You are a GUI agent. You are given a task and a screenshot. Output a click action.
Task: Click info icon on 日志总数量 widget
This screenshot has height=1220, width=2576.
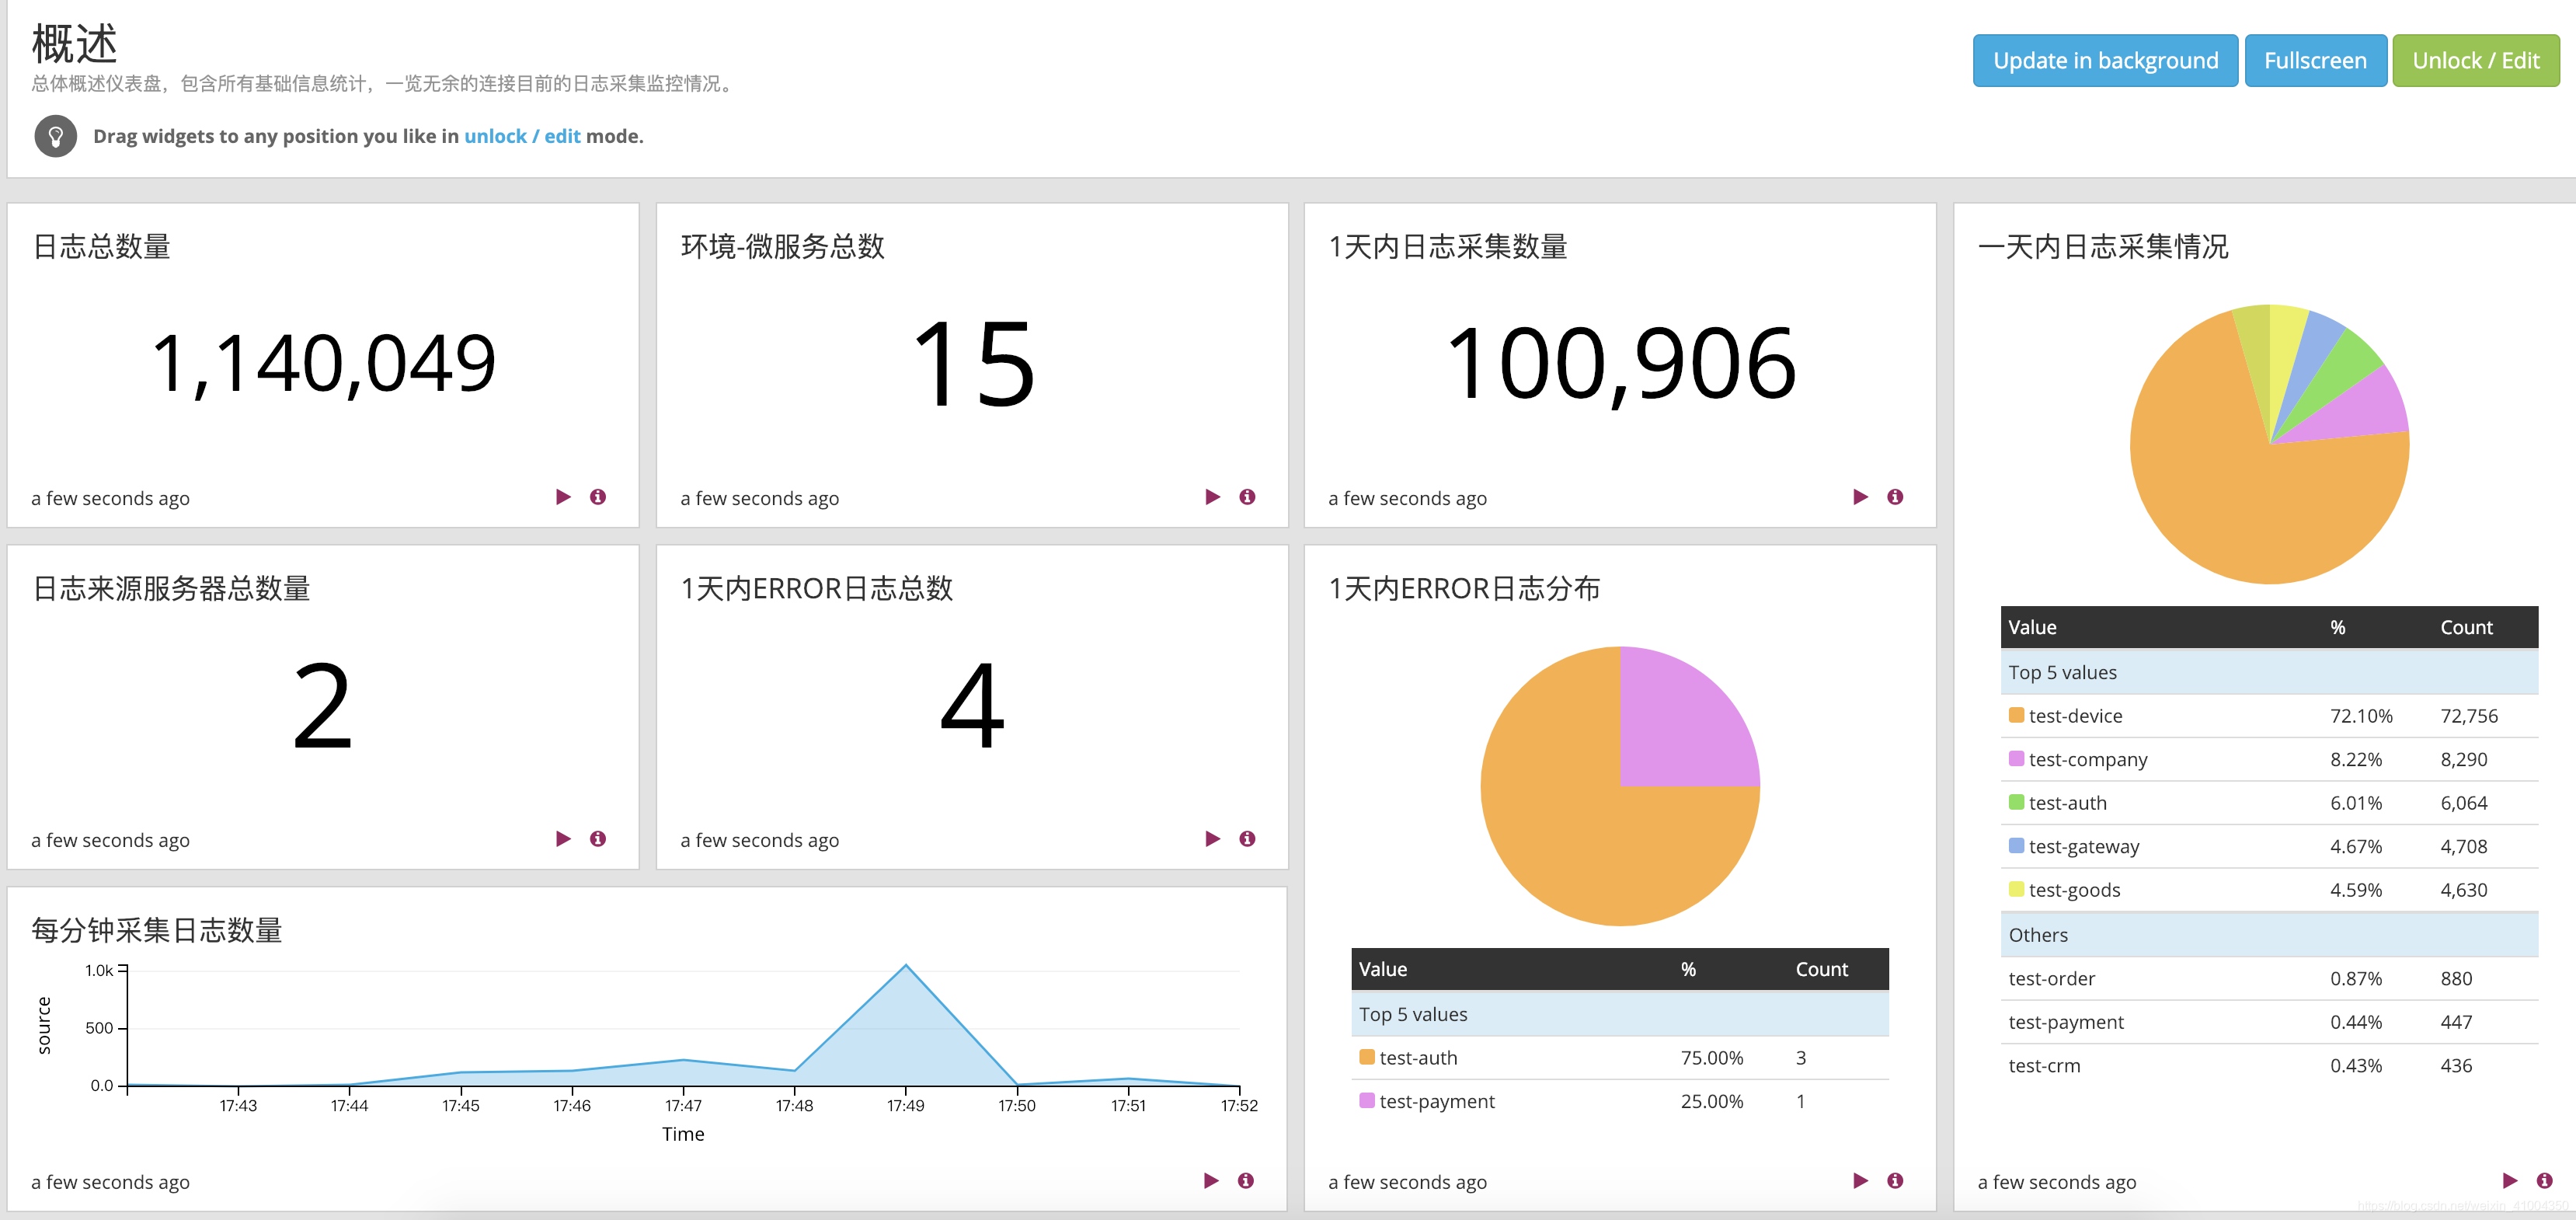coord(598,497)
